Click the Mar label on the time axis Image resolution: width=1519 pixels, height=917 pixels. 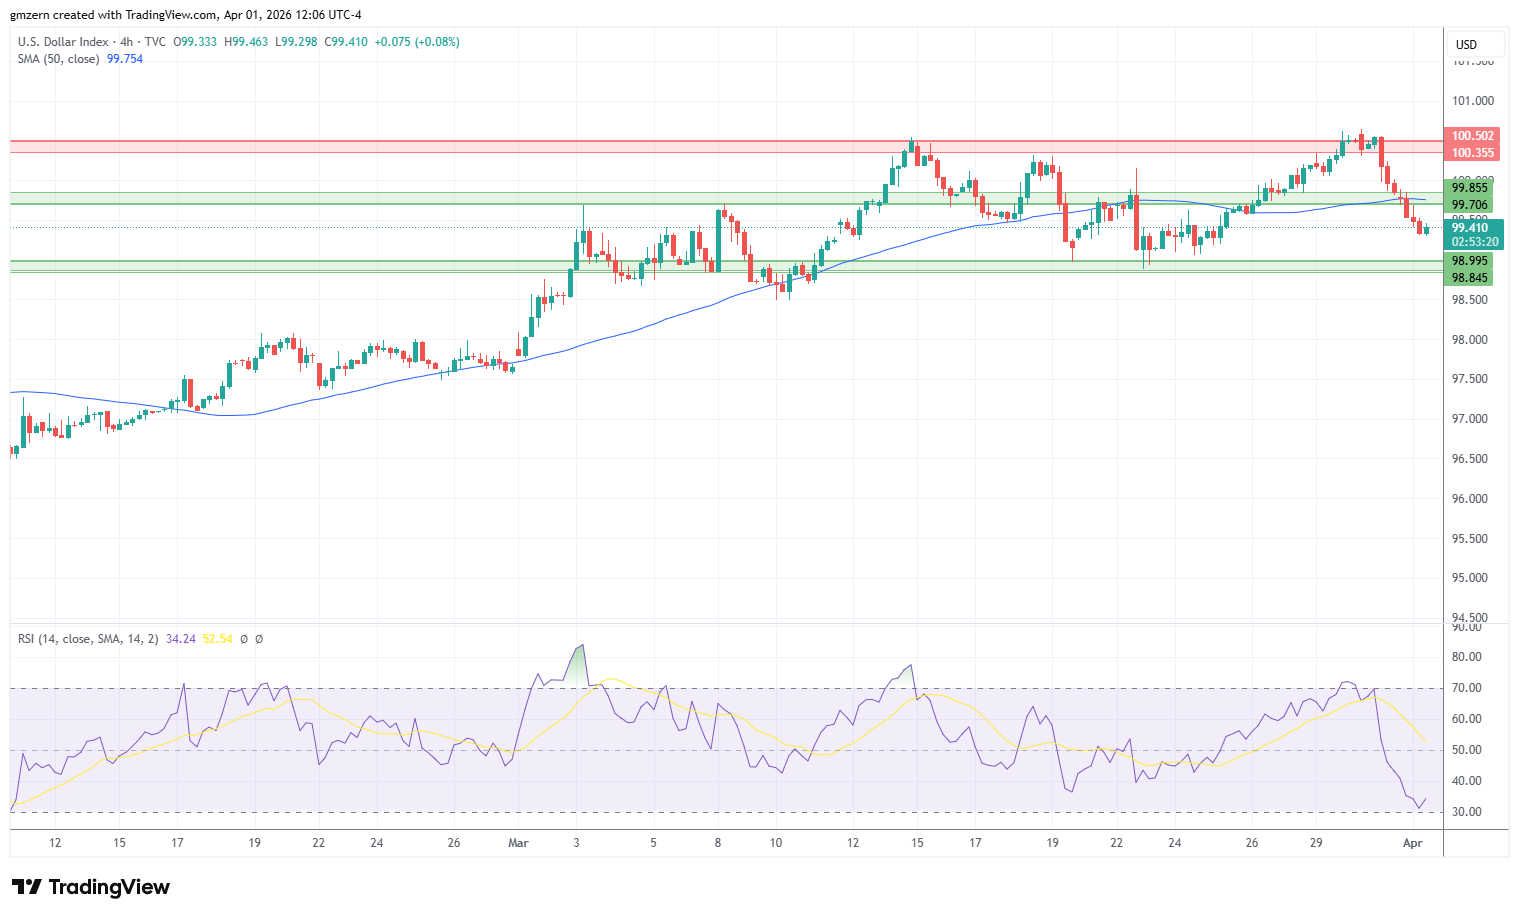point(518,843)
